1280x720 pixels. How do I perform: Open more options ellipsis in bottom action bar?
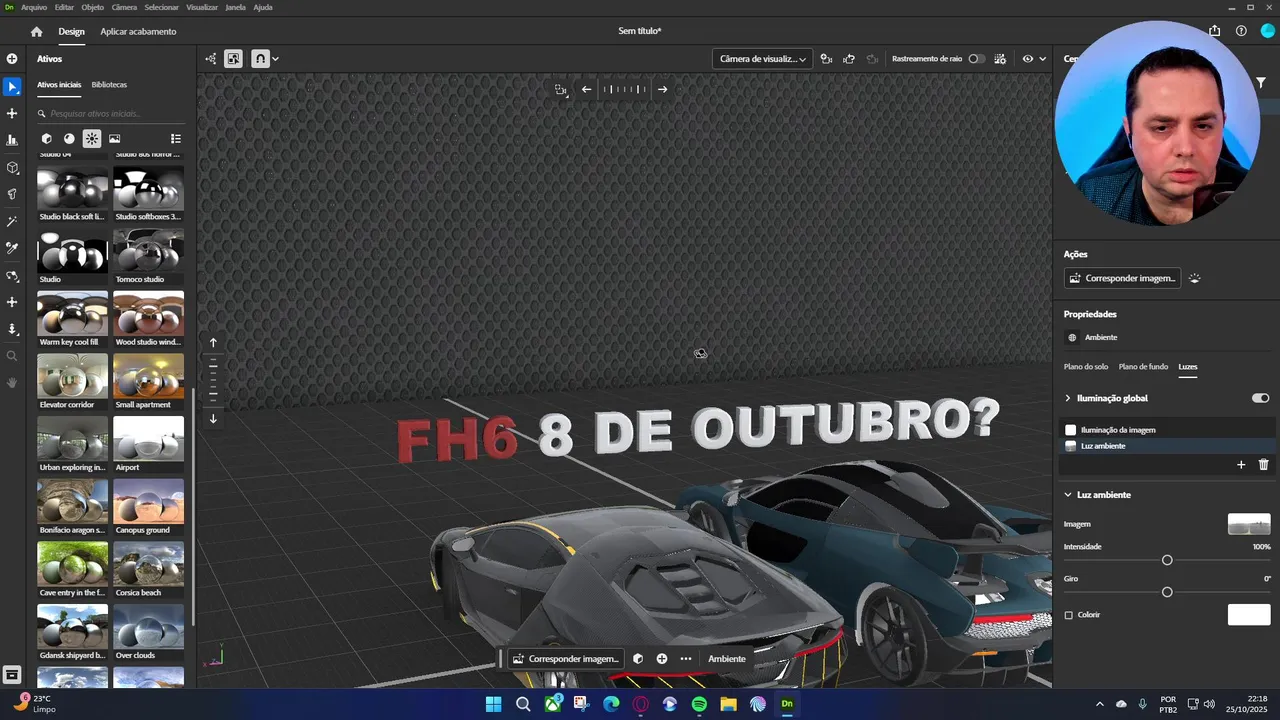(x=686, y=659)
